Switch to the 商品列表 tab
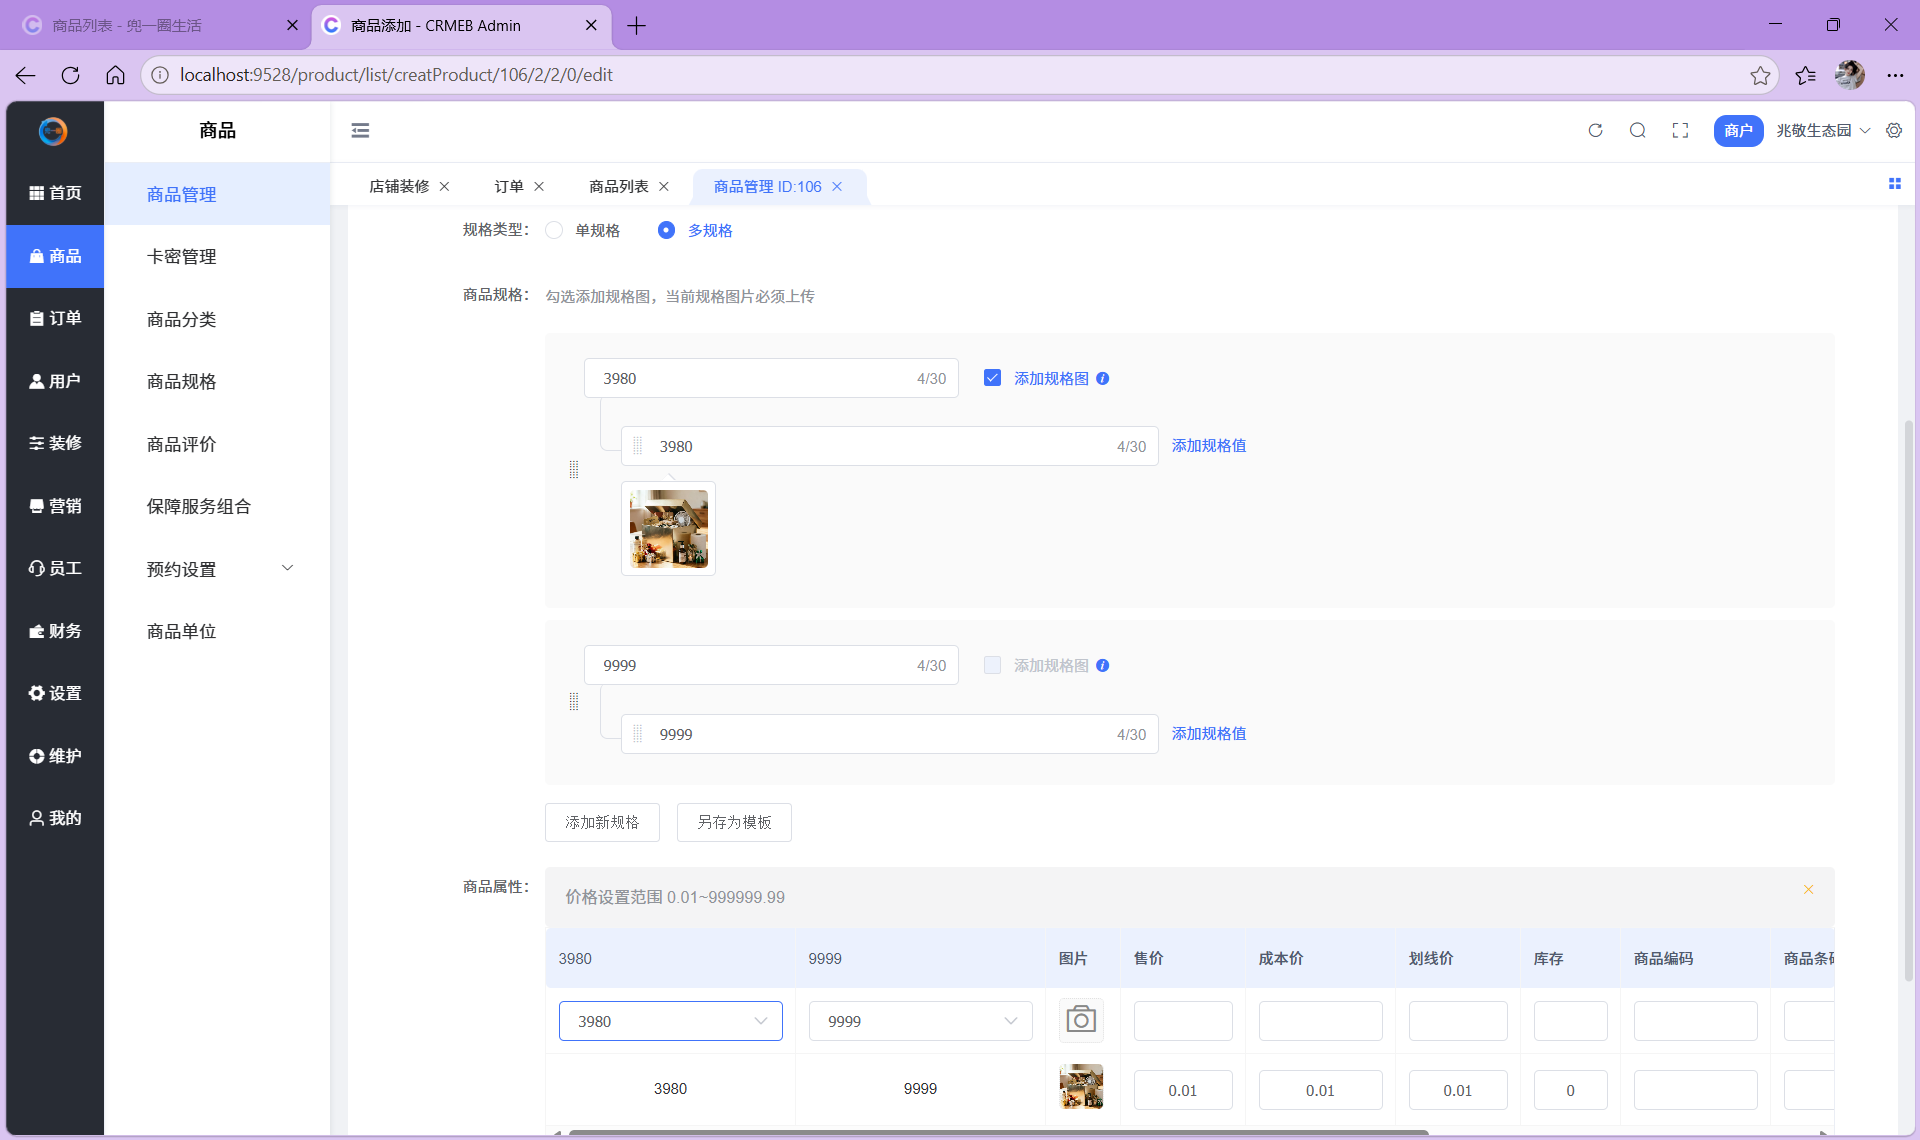Screen dimensions: 1920x1140 pyautogui.click(x=618, y=187)
